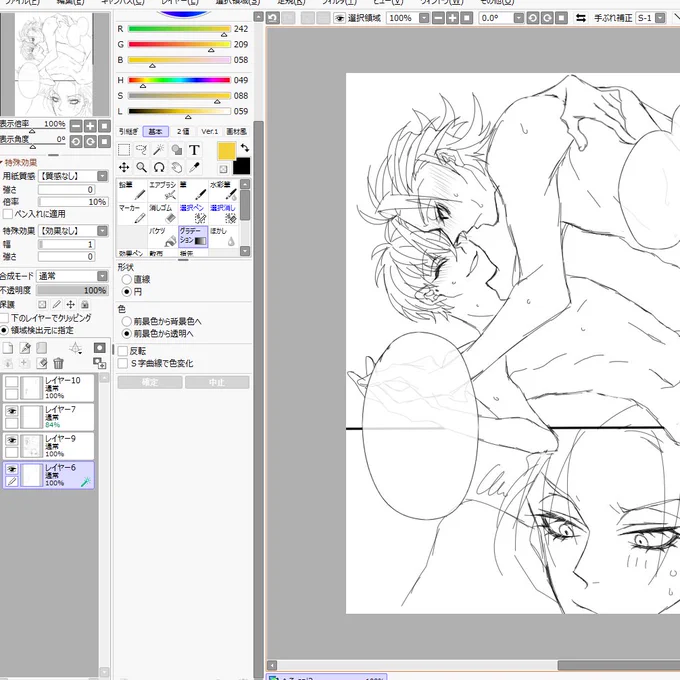This screenshot has height=680, width=680.
Task: Select 直線 shape radio button
Action: [x=127, y=279]
